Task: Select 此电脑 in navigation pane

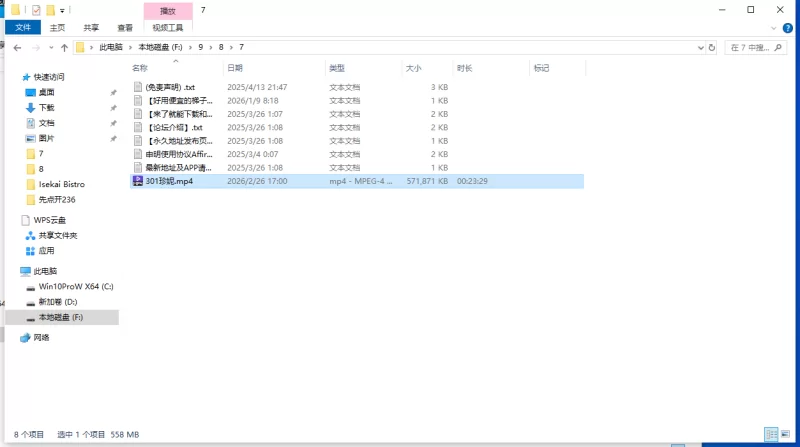Action: pos(45,271)
